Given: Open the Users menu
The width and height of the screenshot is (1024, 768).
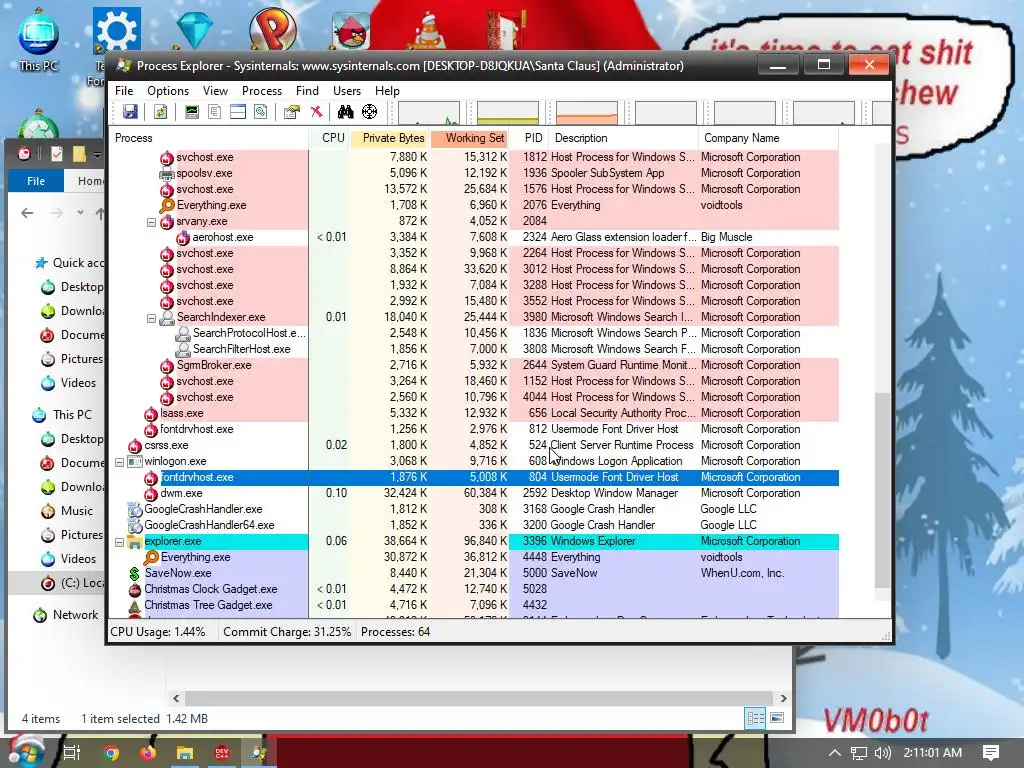Looking at the screenshot, I should pos(347,91).
